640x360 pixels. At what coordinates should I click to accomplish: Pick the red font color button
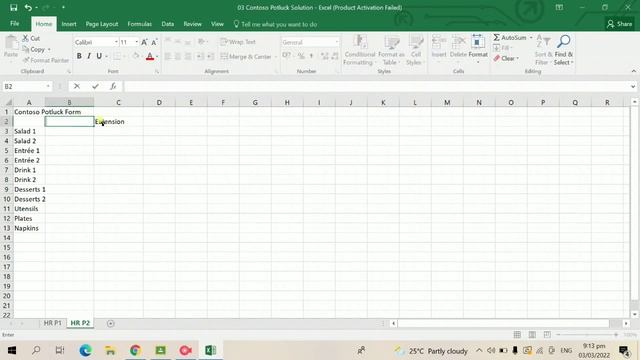click(150, 56)
